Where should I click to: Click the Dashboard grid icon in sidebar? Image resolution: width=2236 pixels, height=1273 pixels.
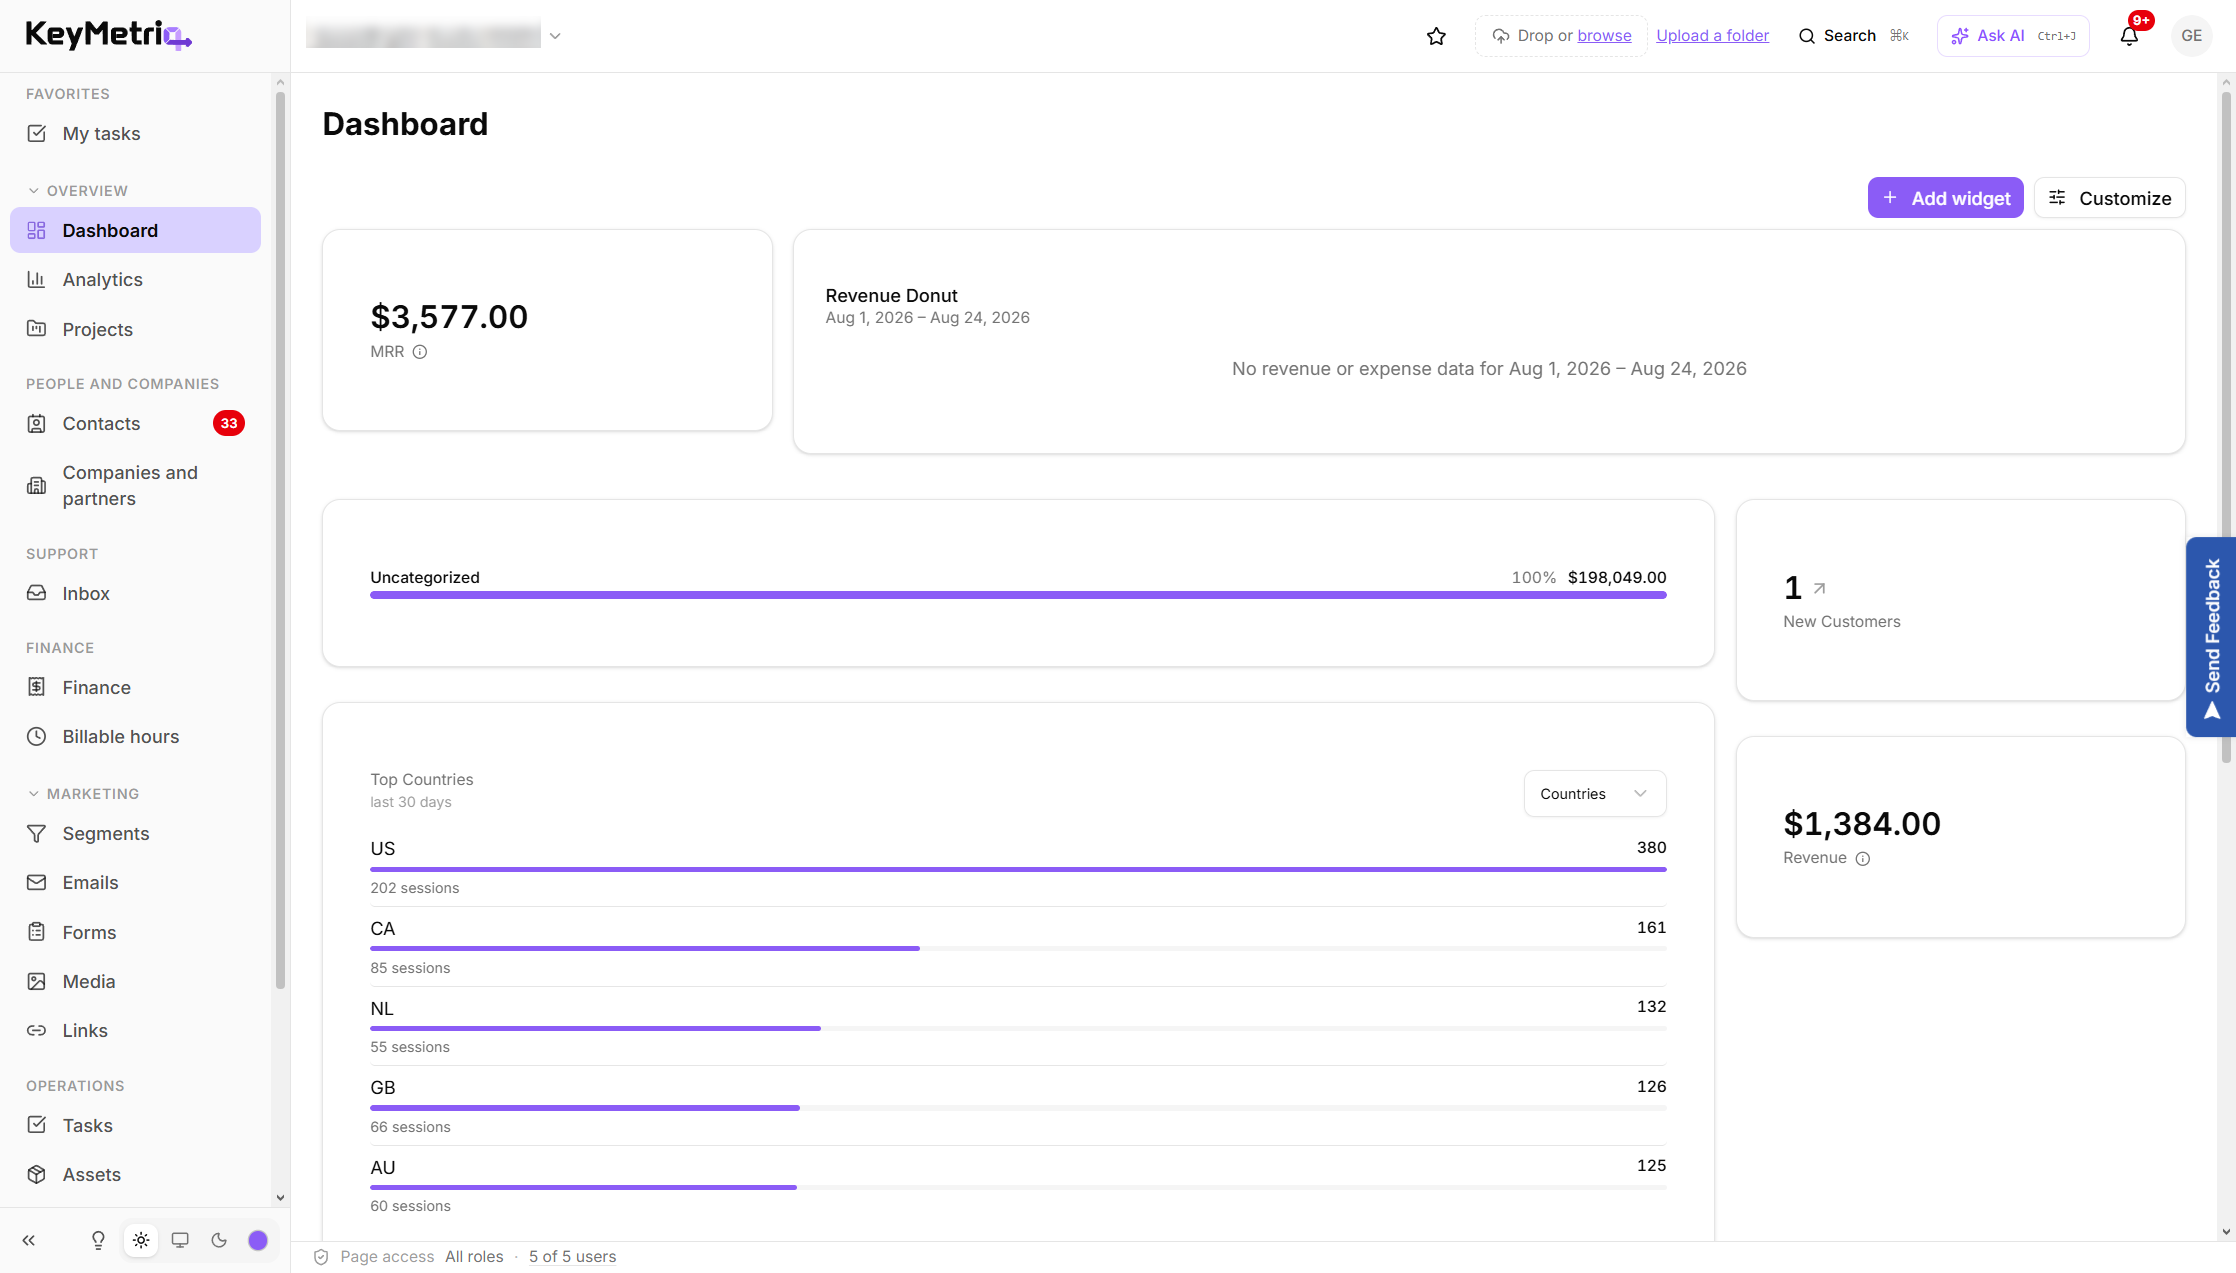pos(37,231)
